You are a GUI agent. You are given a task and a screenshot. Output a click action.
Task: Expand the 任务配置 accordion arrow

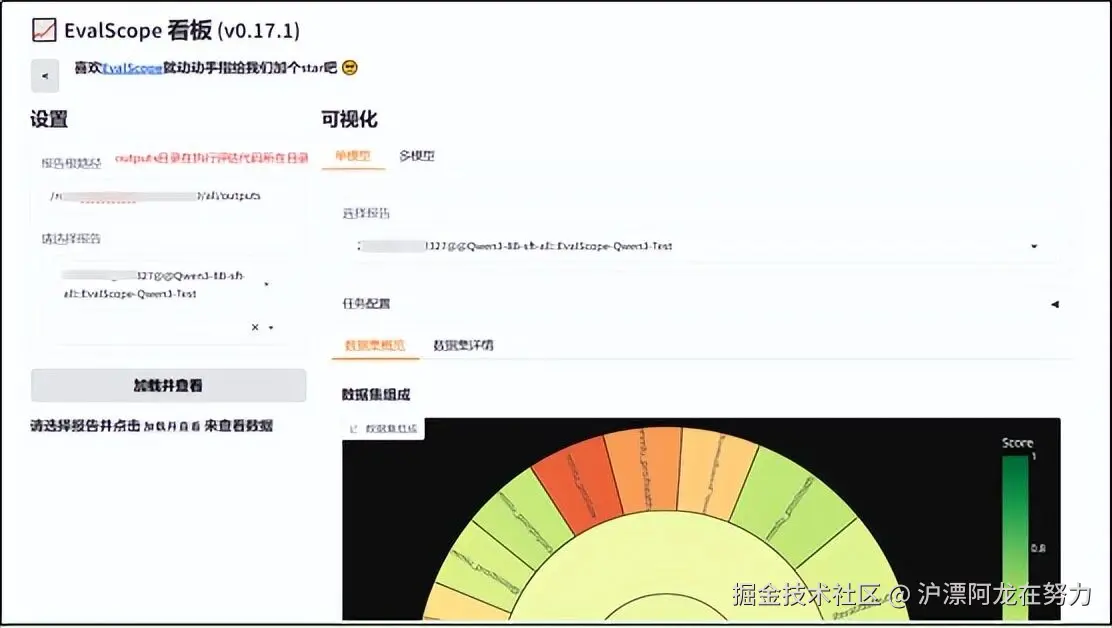click(x=1055, y=304)
